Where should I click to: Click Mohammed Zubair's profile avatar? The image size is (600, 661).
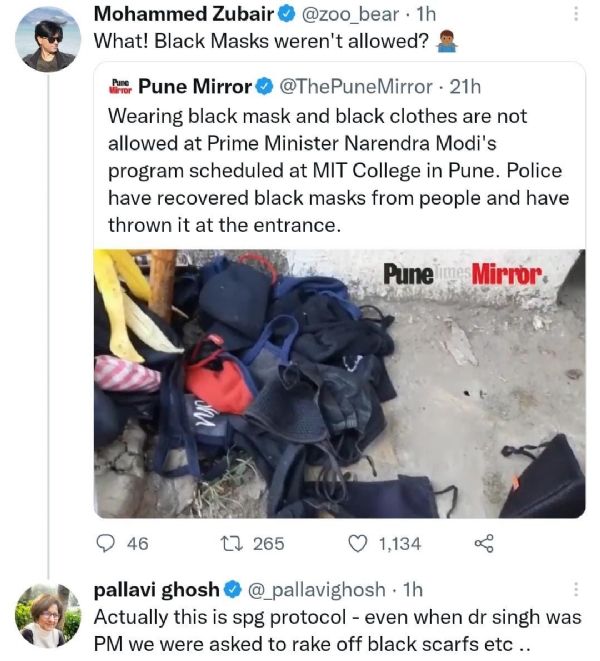click(x=48, y=39)
